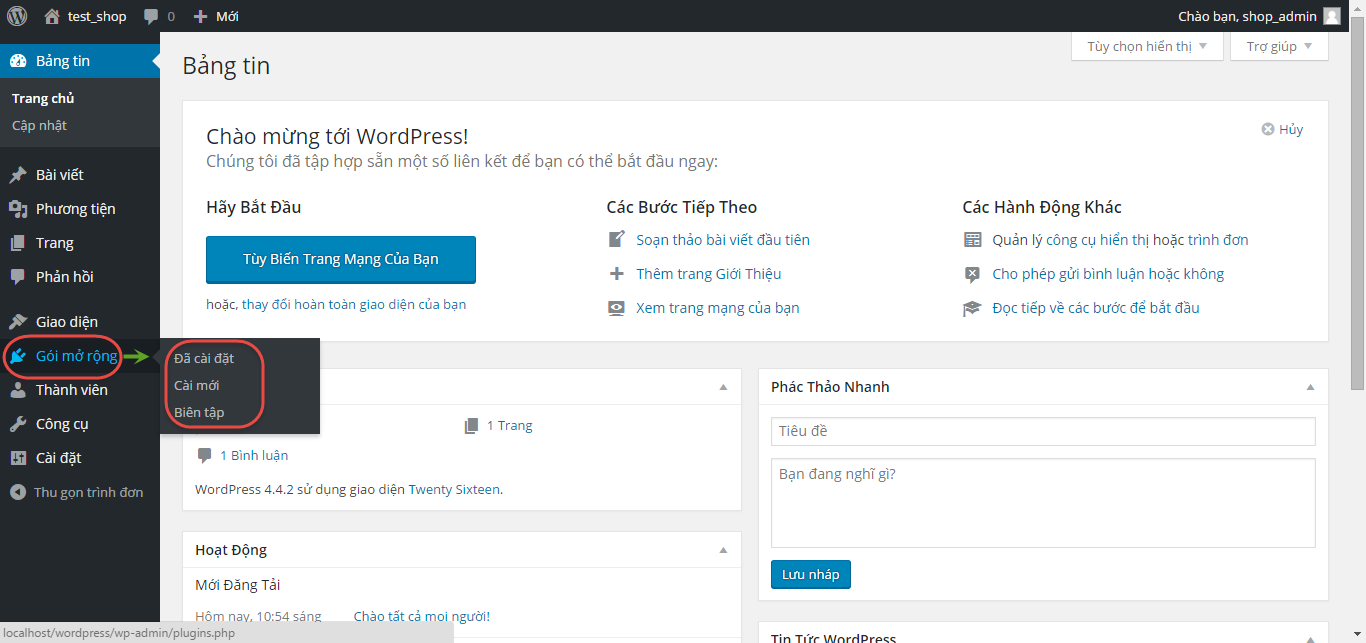Go to Trang chủ submenu
This screenshot has height=643, width=1366.
[x=43, y=98]
